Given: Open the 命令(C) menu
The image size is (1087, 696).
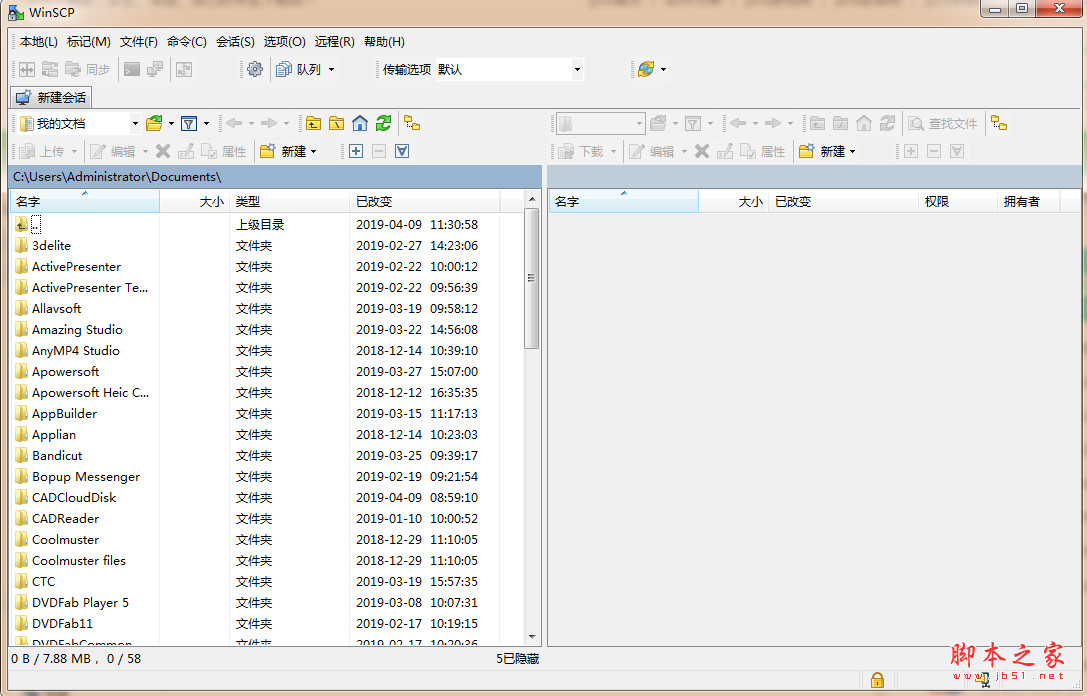Looking at the screenshot, I should tap(186, 42).
